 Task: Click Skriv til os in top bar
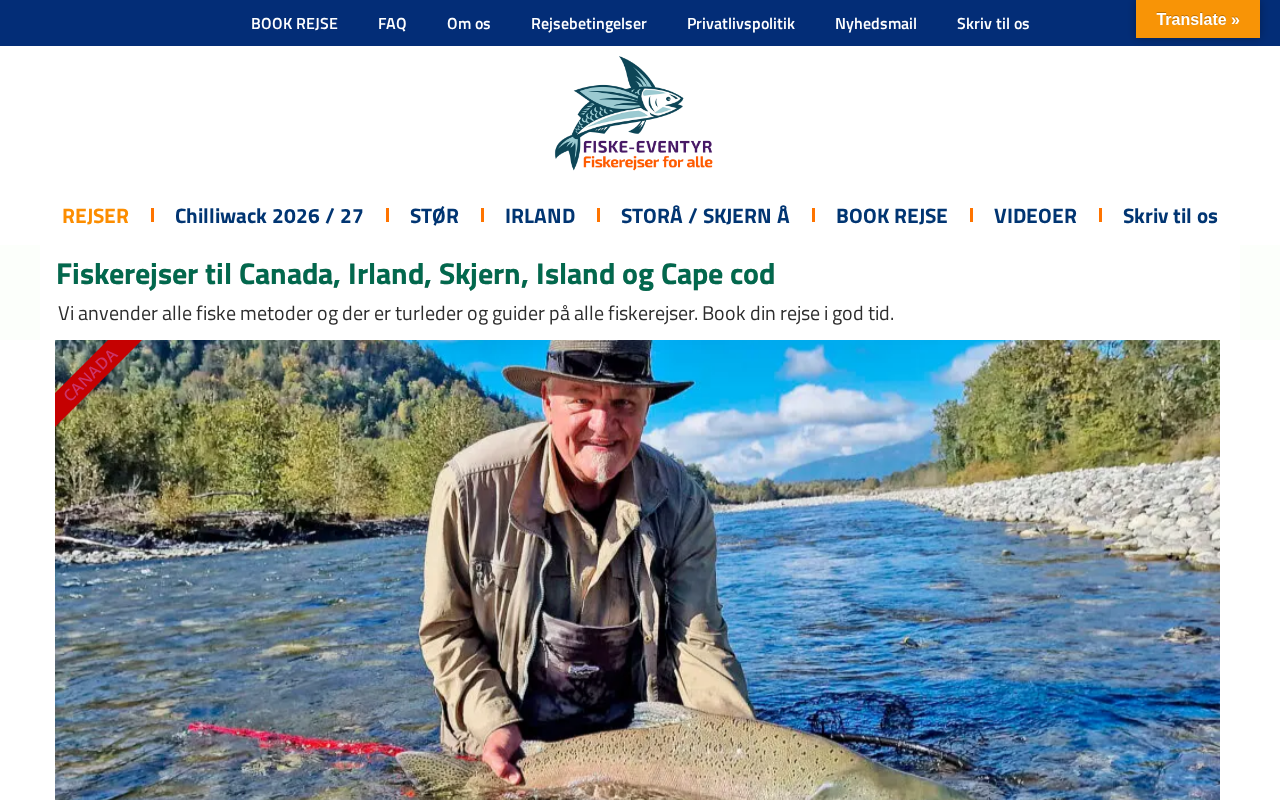(x=993, y=23)
